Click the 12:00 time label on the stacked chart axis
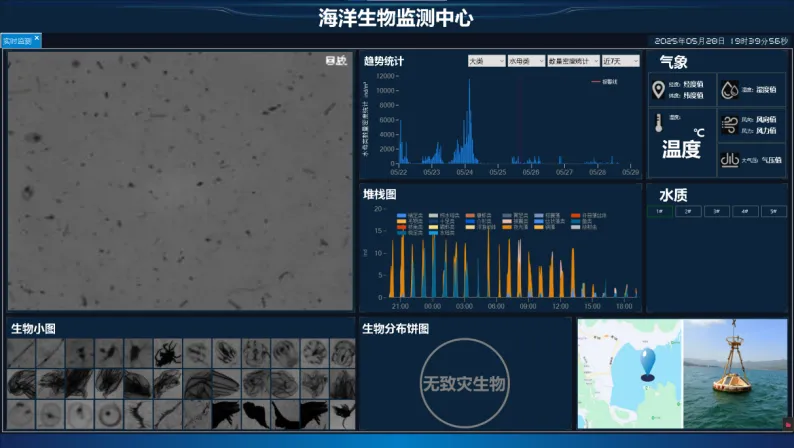The width and height of the screenshot is (794, 448). [x=560, y=306]
